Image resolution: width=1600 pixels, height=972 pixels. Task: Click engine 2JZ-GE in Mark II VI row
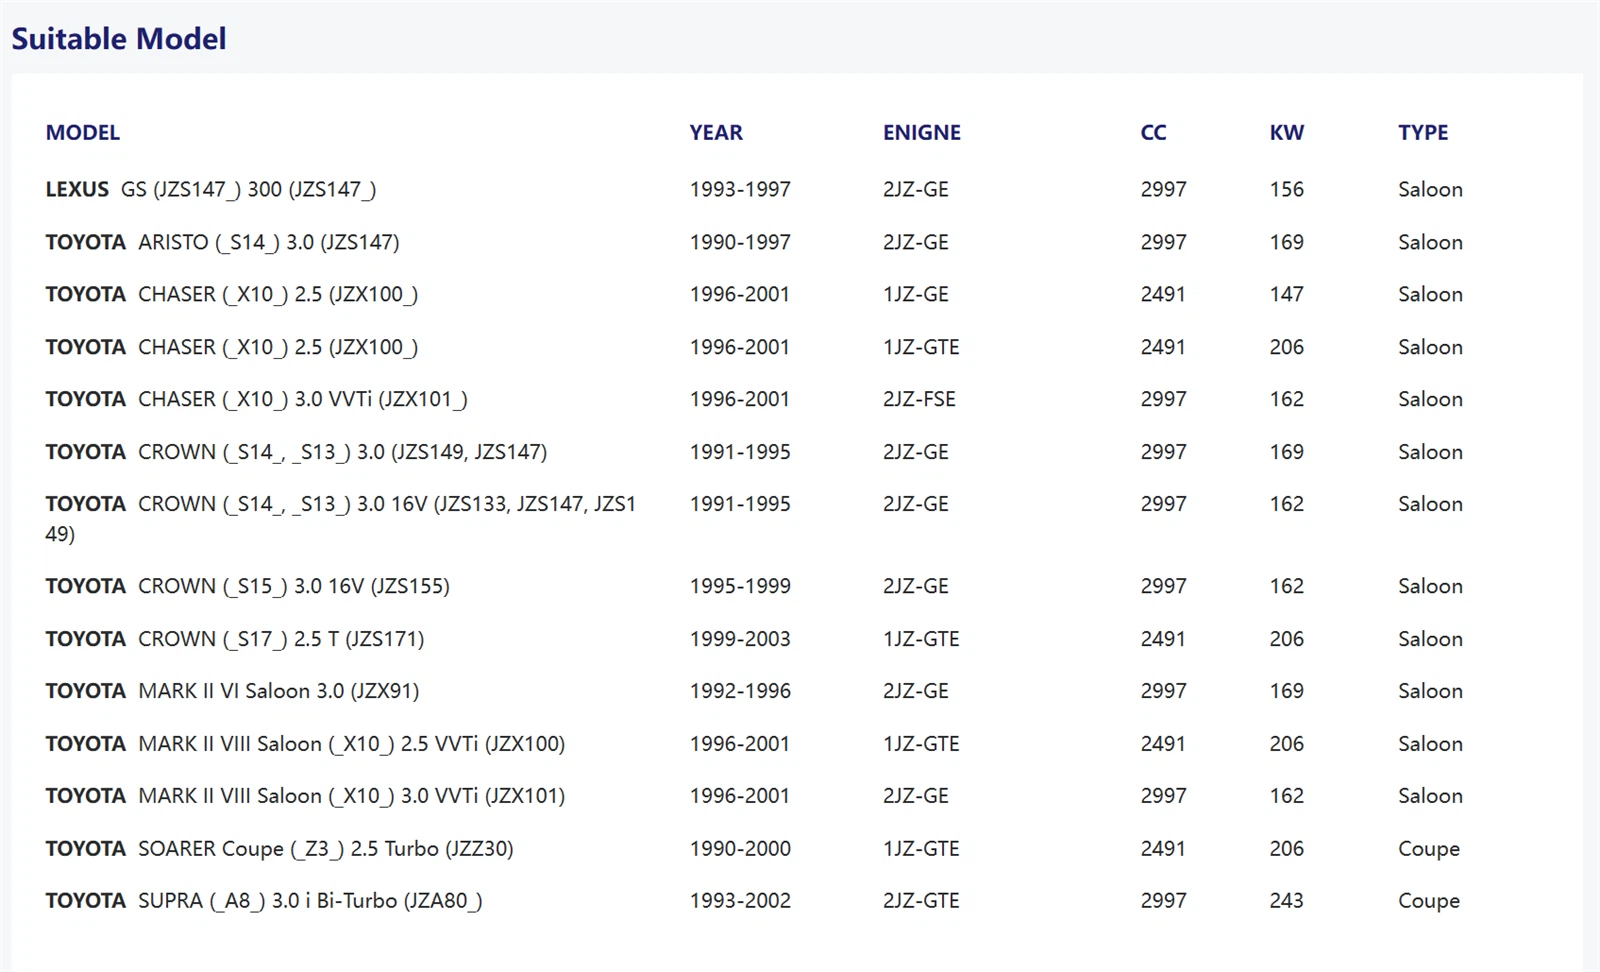(915, 691)
